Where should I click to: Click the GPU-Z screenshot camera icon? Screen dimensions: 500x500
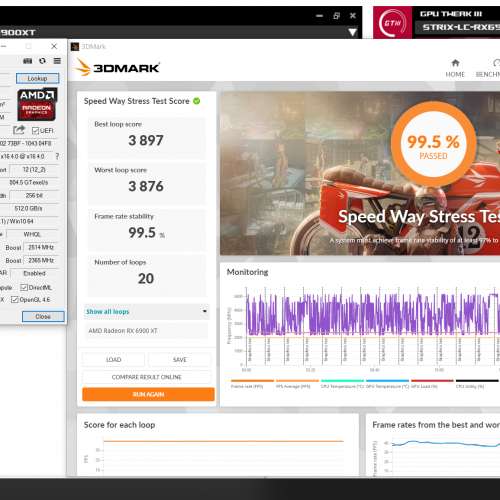(27, 61)
